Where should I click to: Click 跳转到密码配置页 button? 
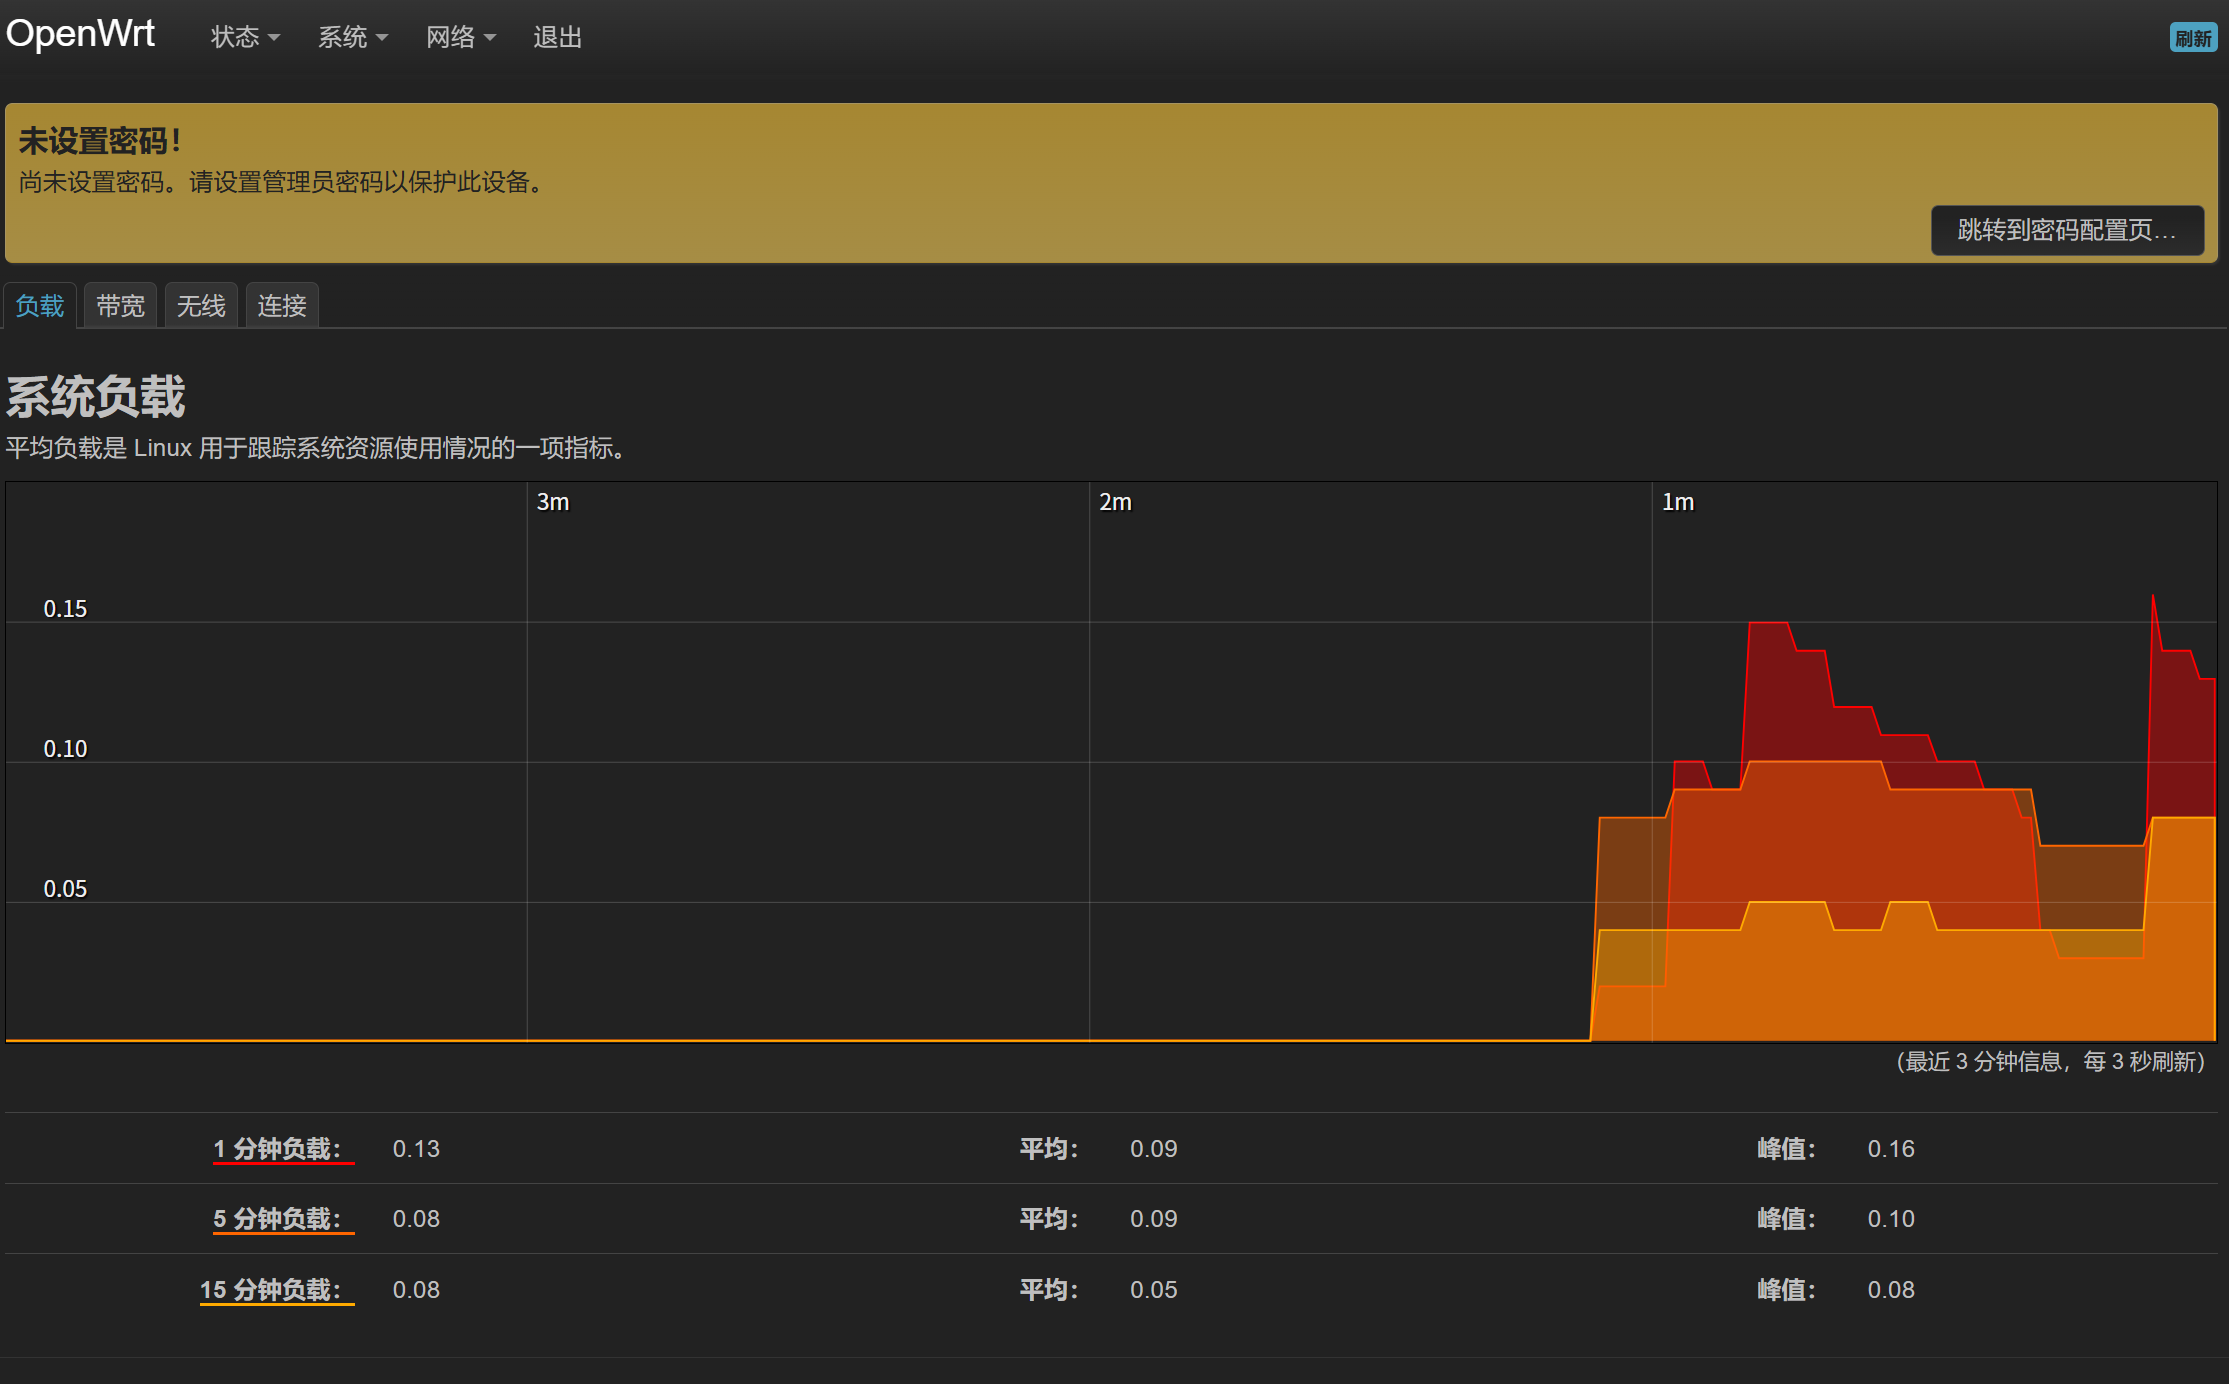(2066, 231)
